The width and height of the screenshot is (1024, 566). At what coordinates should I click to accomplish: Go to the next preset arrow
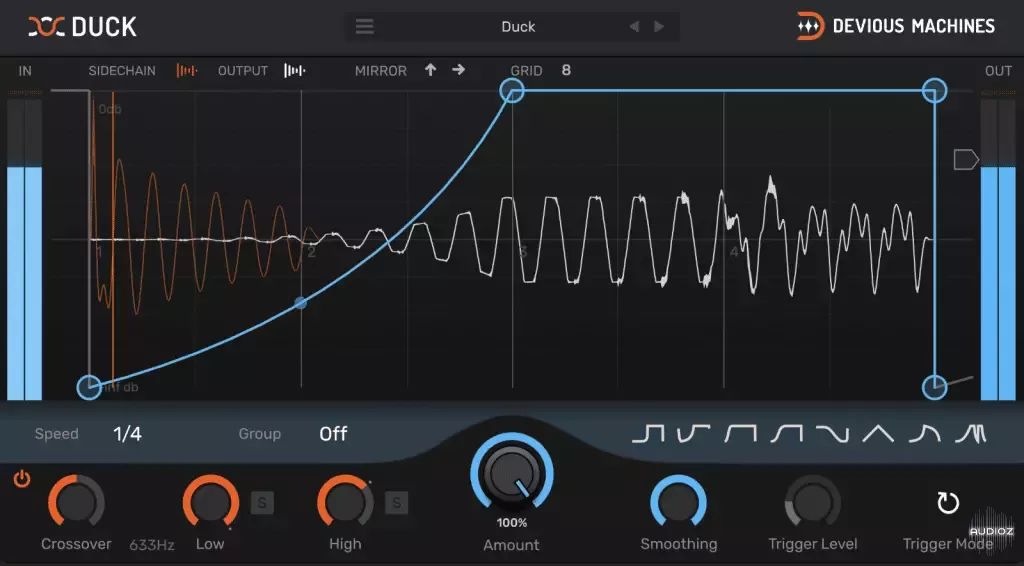pyautogui.click(x=659, y=27)
